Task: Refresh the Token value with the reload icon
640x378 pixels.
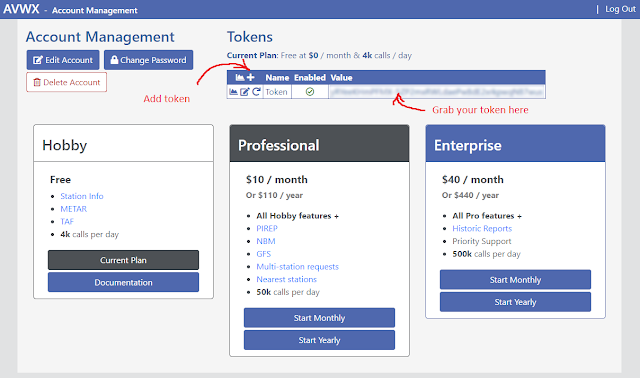Action: click(x=256, y=92)
